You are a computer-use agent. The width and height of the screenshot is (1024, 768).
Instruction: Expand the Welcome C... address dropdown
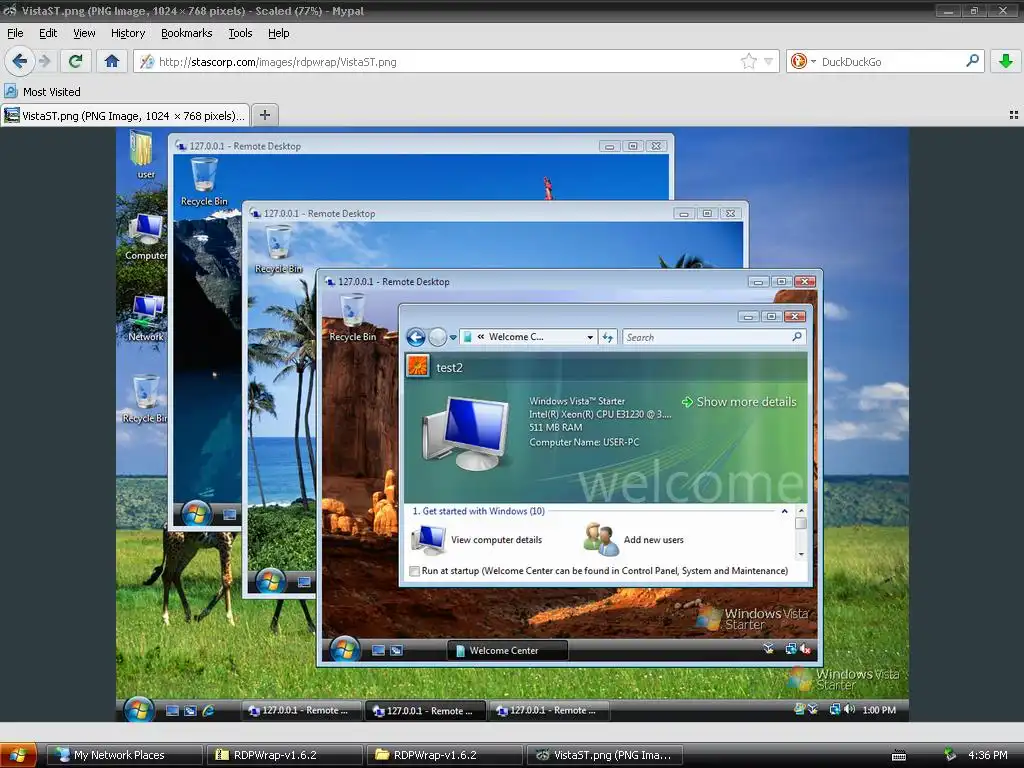(590, 337)
